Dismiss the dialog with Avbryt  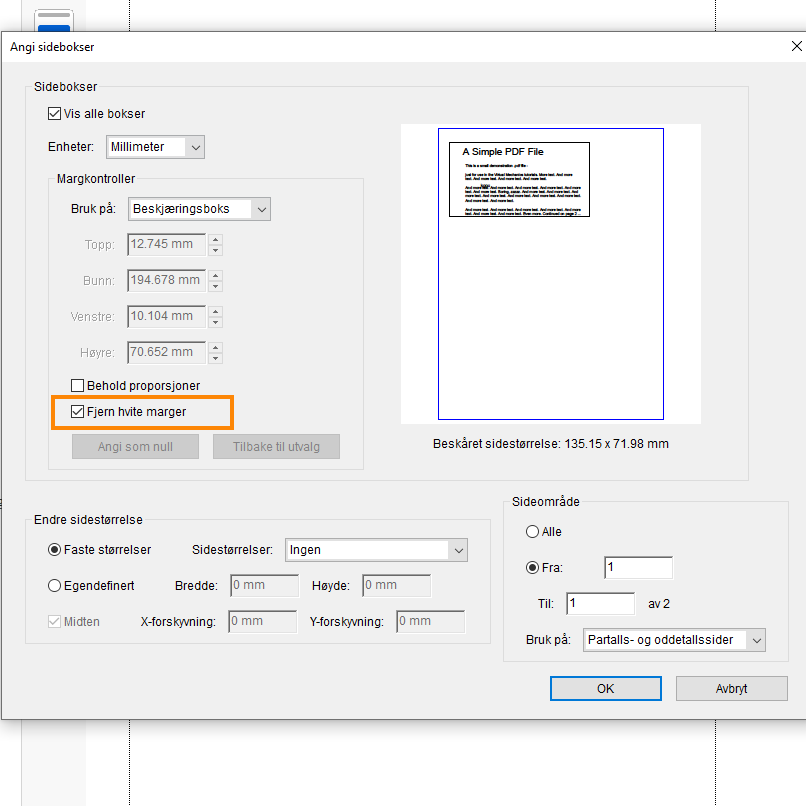731,688
